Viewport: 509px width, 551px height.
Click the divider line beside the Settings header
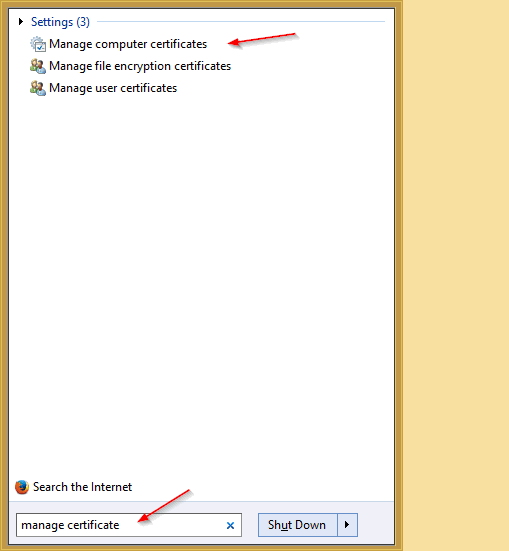click(241, 22)
